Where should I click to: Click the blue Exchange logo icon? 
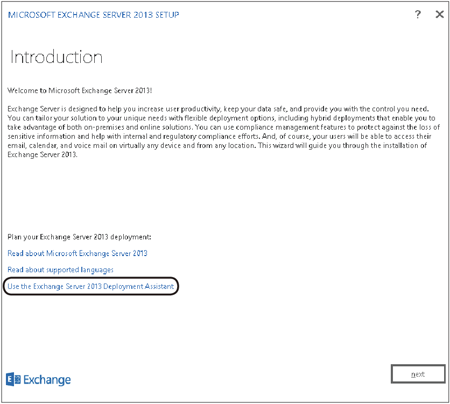pyautogui.click(x=13, y=379)
